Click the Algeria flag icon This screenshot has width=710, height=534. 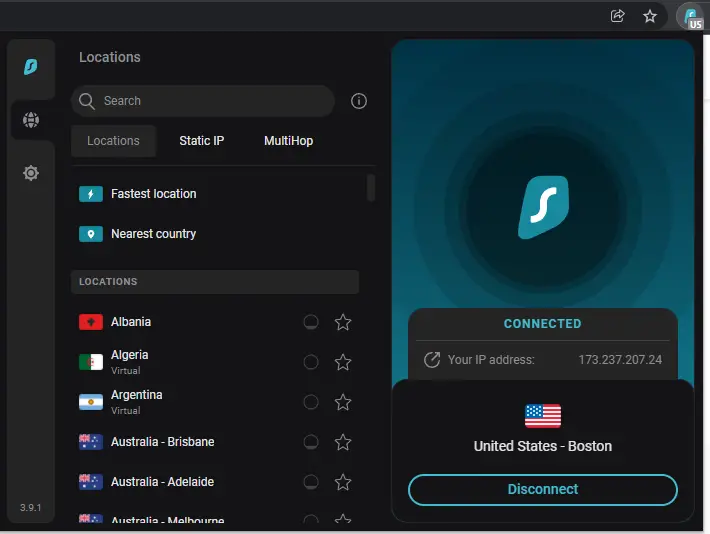click(91, 362)
